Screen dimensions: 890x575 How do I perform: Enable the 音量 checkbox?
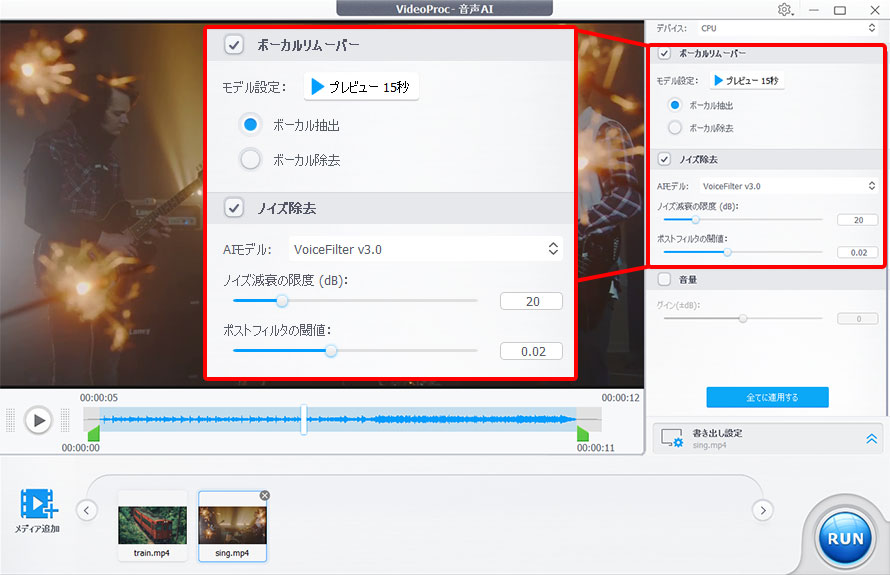(x=664, y=279)
